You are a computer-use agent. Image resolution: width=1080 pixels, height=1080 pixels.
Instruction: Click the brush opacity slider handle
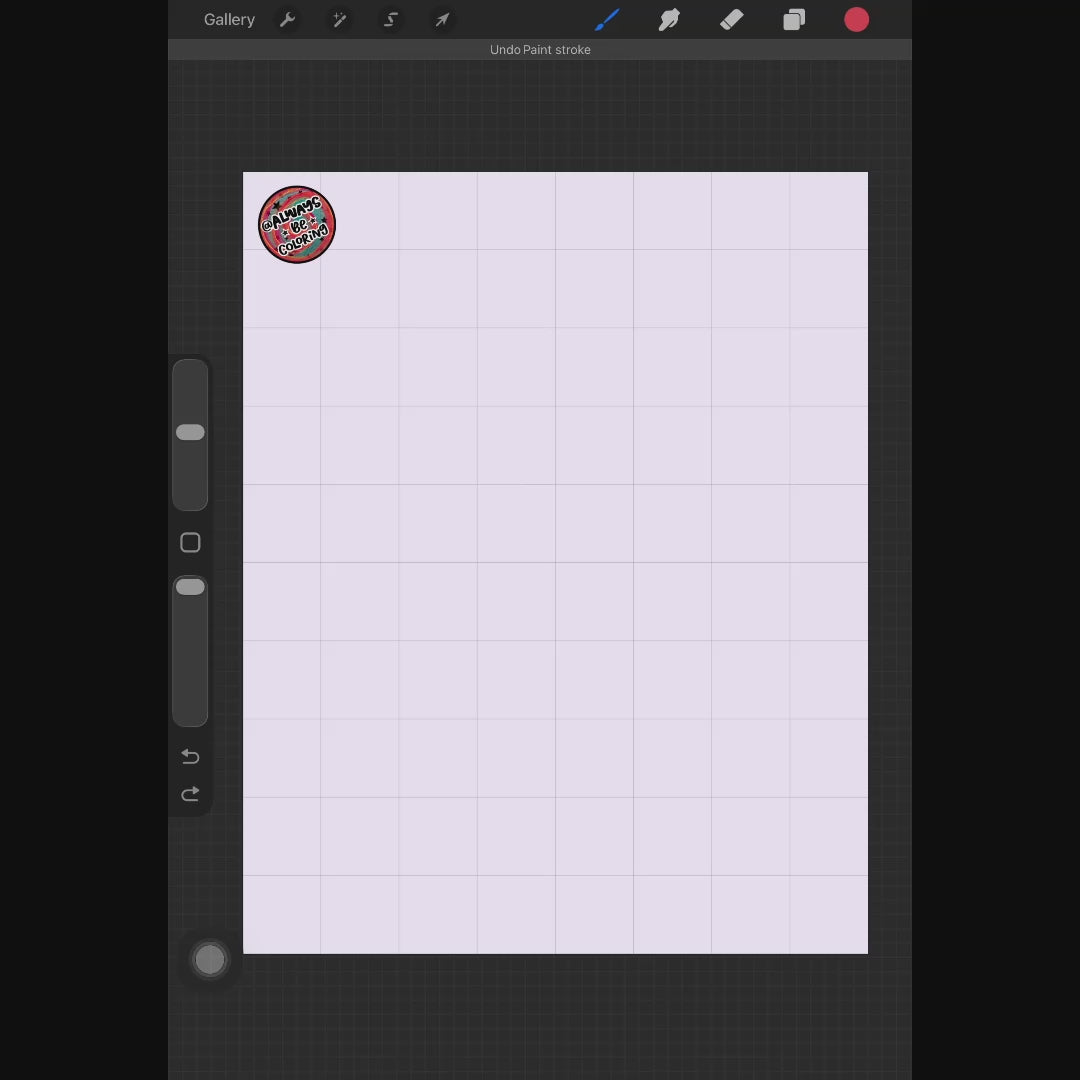190,587
